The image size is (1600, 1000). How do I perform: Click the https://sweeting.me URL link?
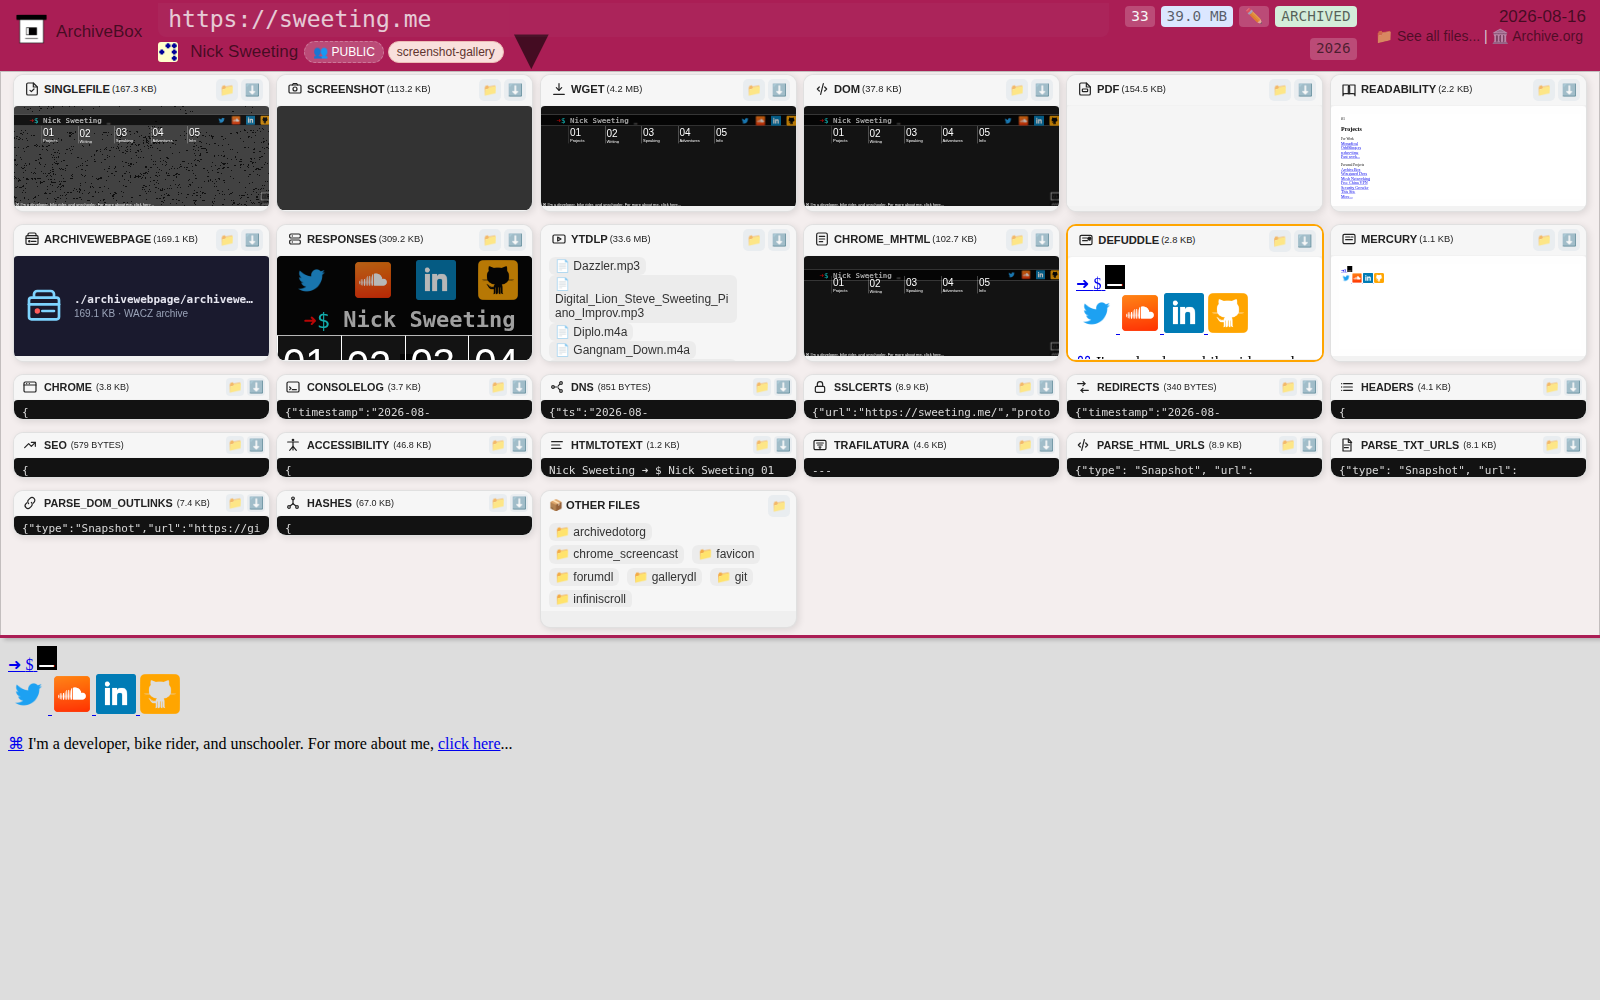[x=299, y=19]
